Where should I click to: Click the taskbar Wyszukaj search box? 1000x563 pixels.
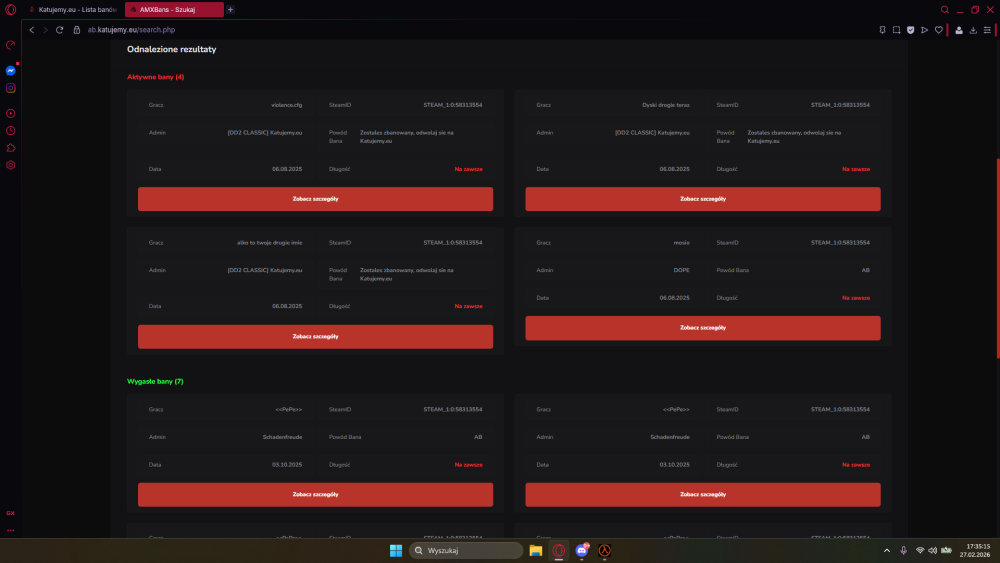click(x=466, y=550)
